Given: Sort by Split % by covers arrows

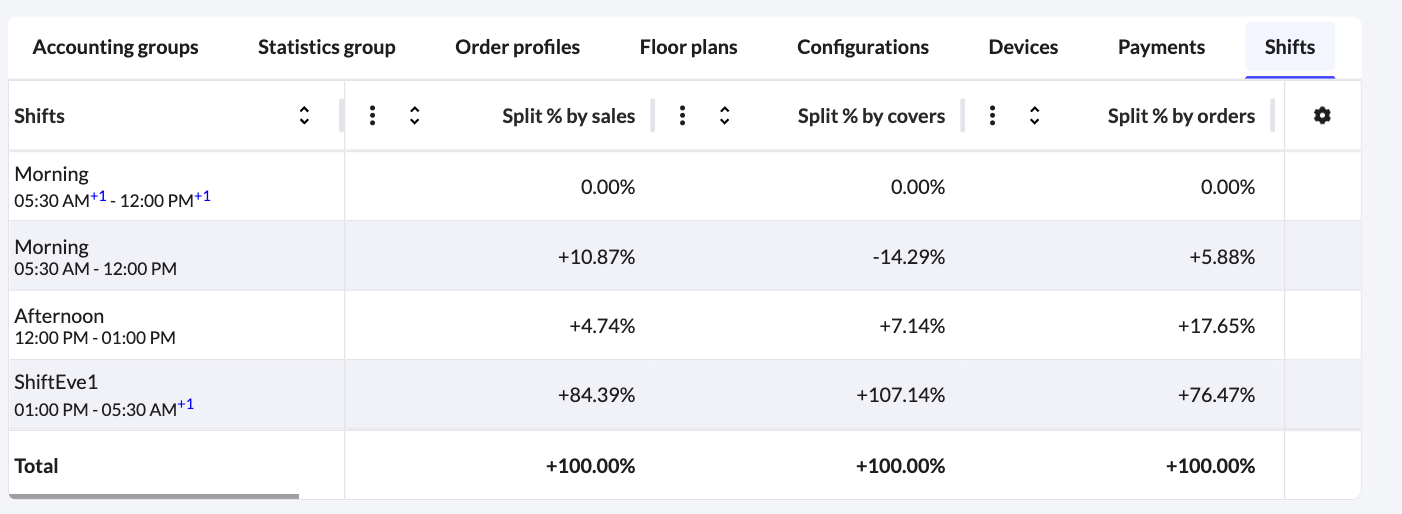Looking at the screenshot, I should 724,116.
